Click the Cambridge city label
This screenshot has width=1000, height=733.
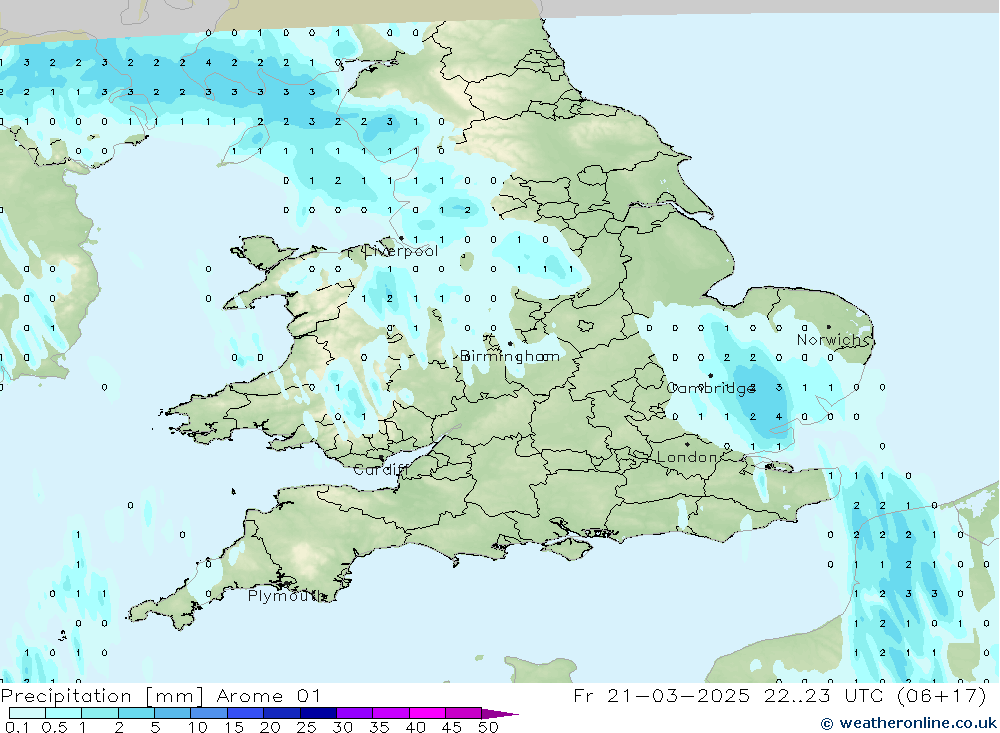(x=710, y=388)
